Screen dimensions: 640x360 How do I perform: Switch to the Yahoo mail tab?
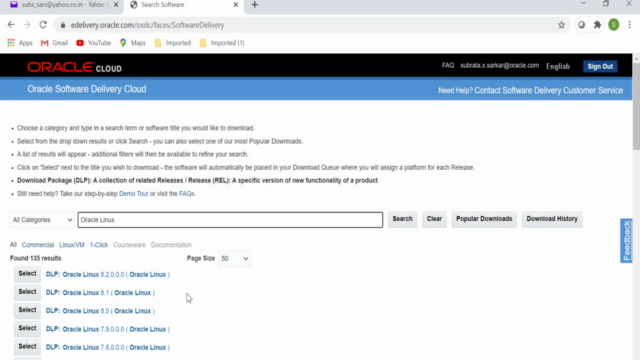click(61, 5)
